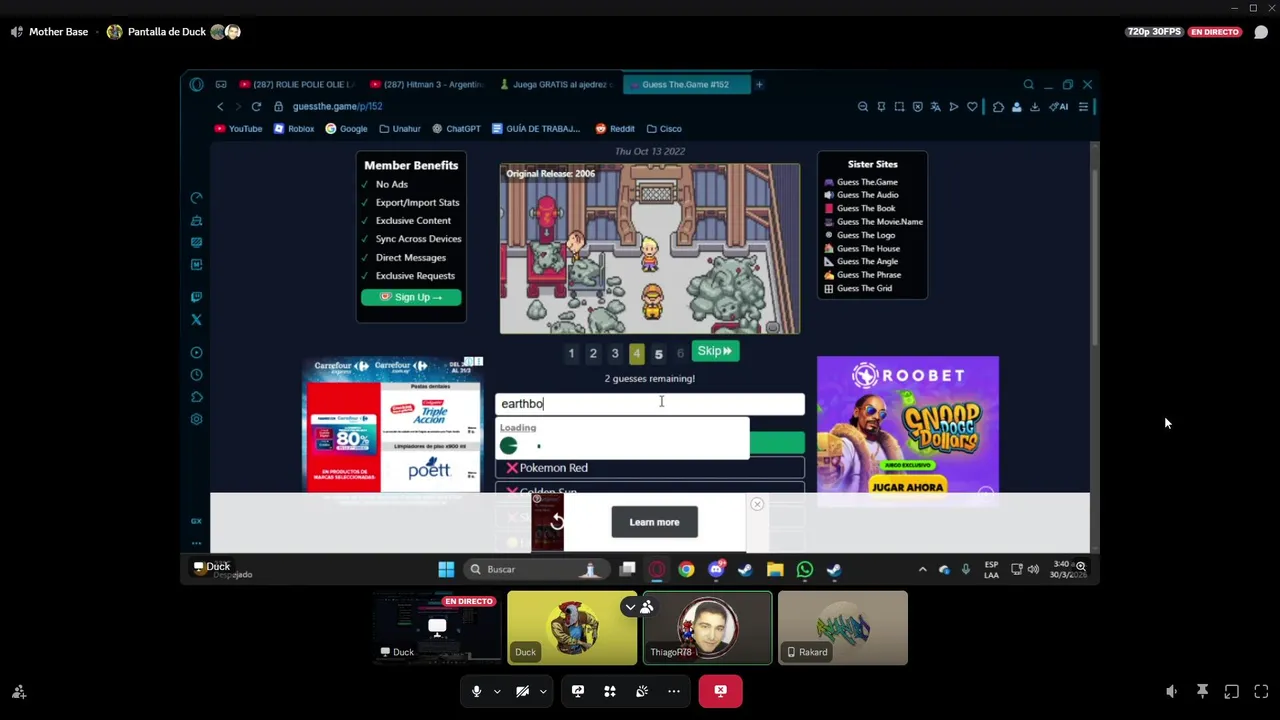Image resolution: width=1280 pixels, height=720 pixels.
Task: Click the Sign Up button
Action: tap(411, 297)
